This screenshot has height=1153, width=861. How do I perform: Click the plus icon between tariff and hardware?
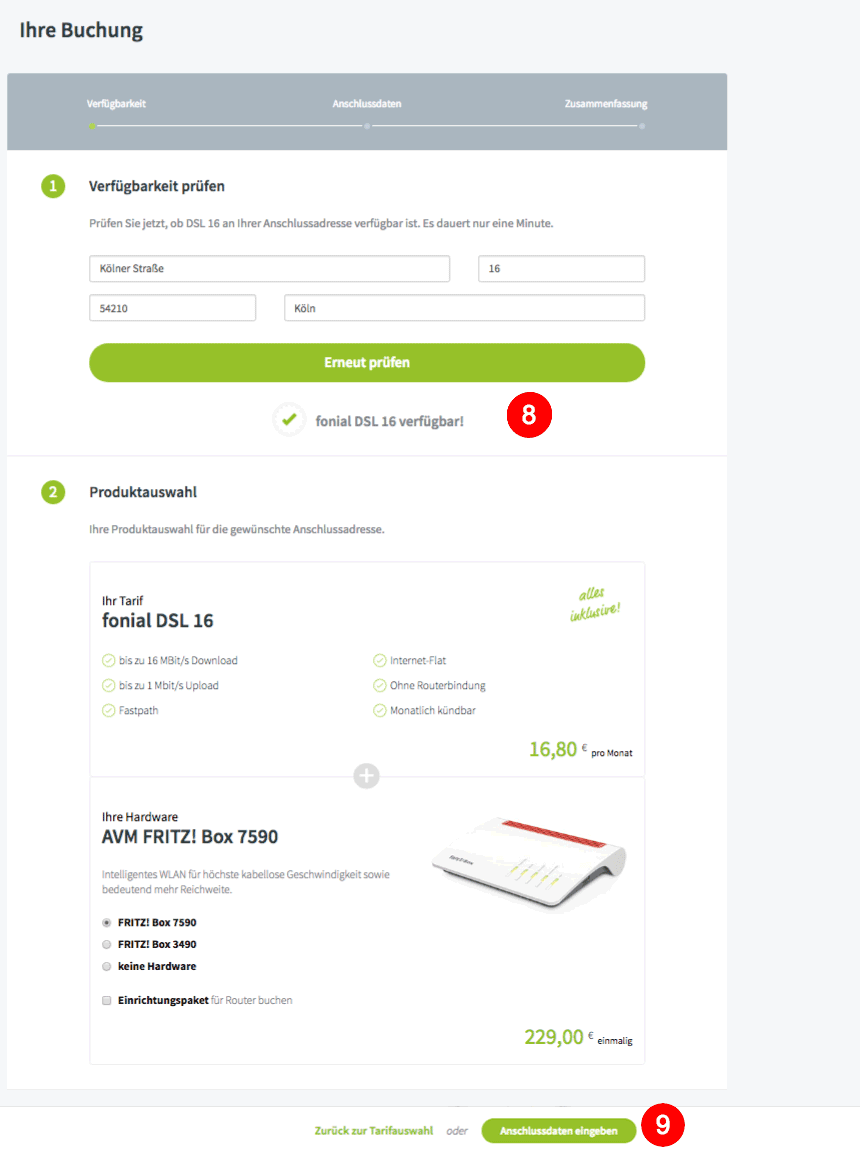point(366,776)
